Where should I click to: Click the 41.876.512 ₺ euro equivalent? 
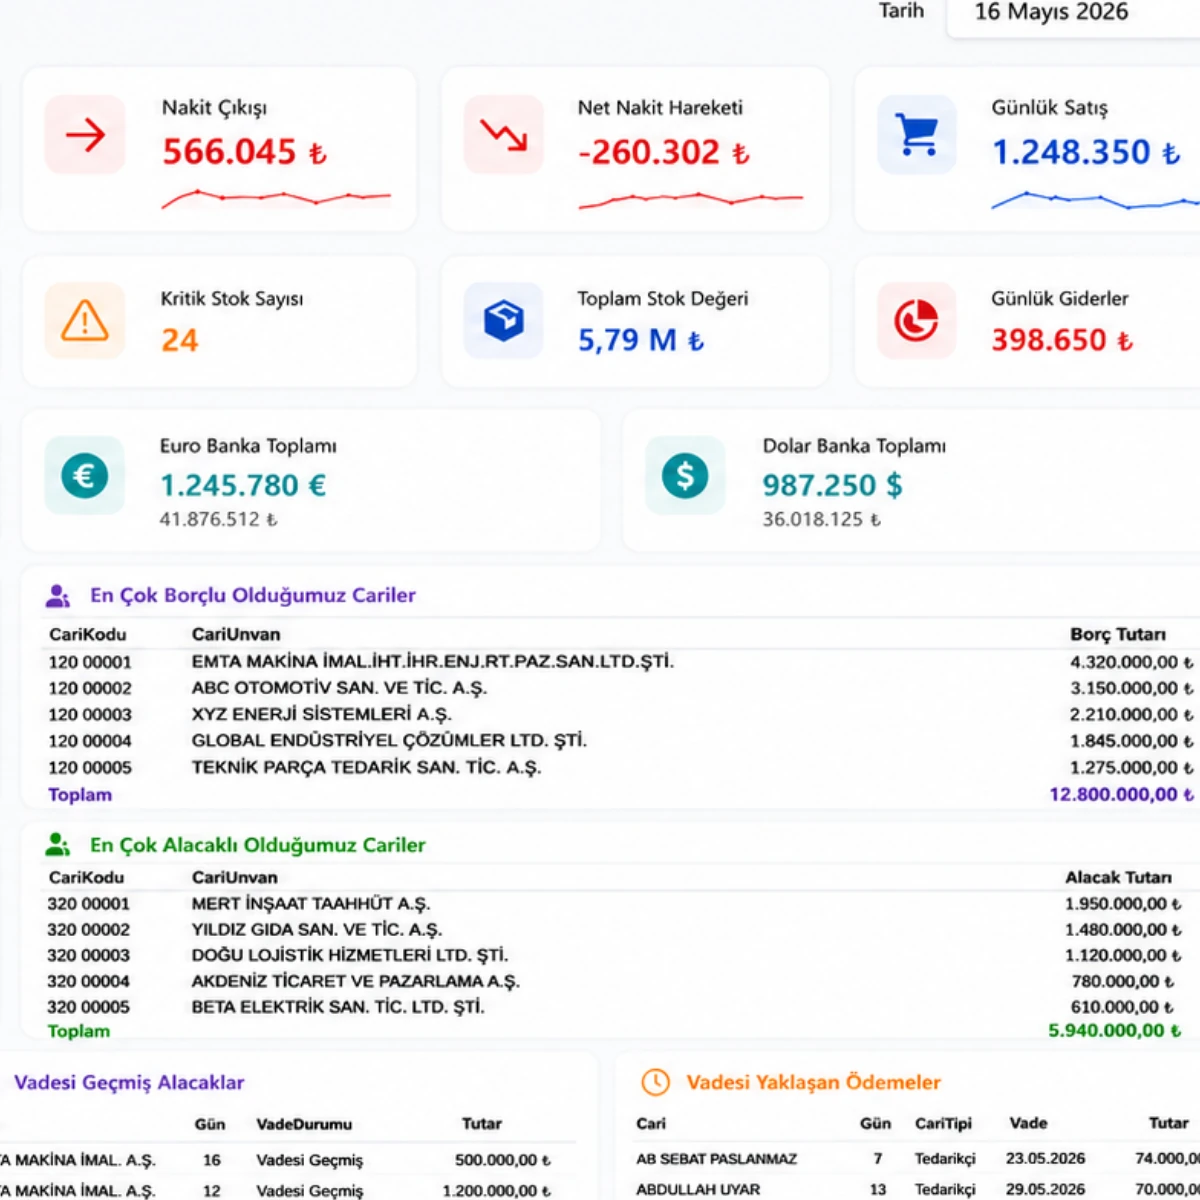click(x=218, y=519)
